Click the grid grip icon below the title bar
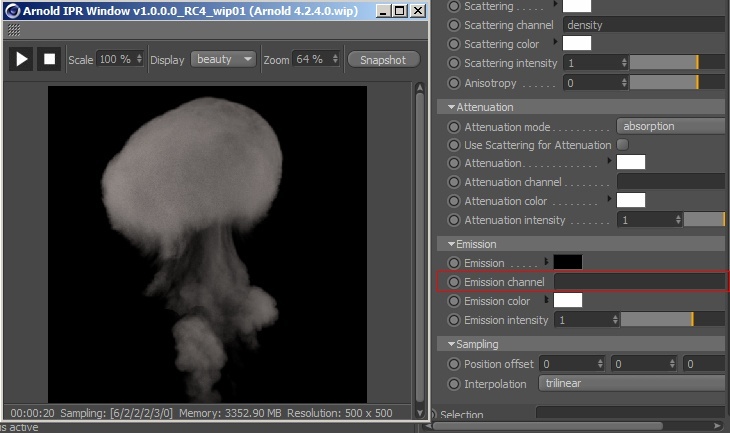730x433 pixels. coord(14,30)
